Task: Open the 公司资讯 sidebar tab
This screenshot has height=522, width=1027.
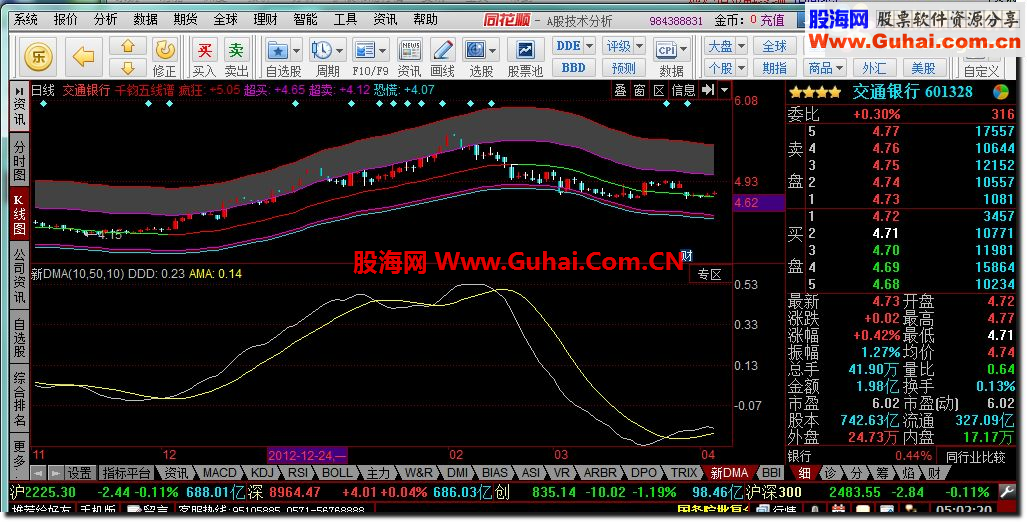Action: click(20, 276)
